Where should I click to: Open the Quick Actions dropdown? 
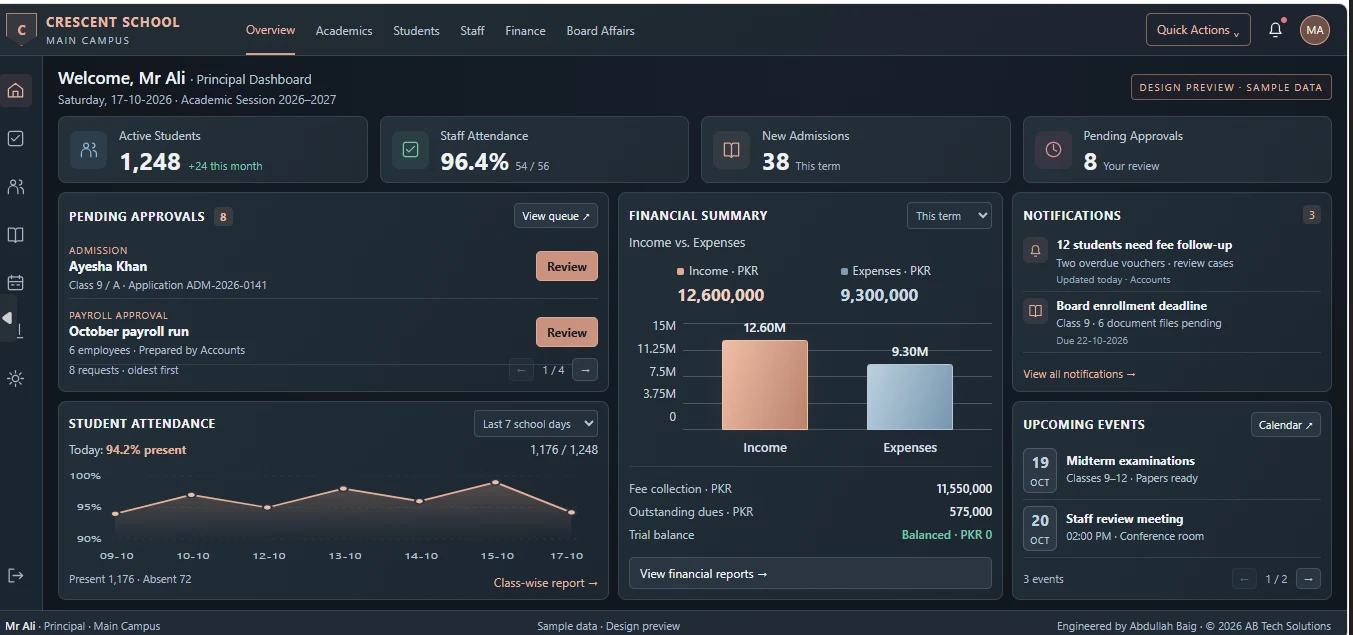point(1198,30)
